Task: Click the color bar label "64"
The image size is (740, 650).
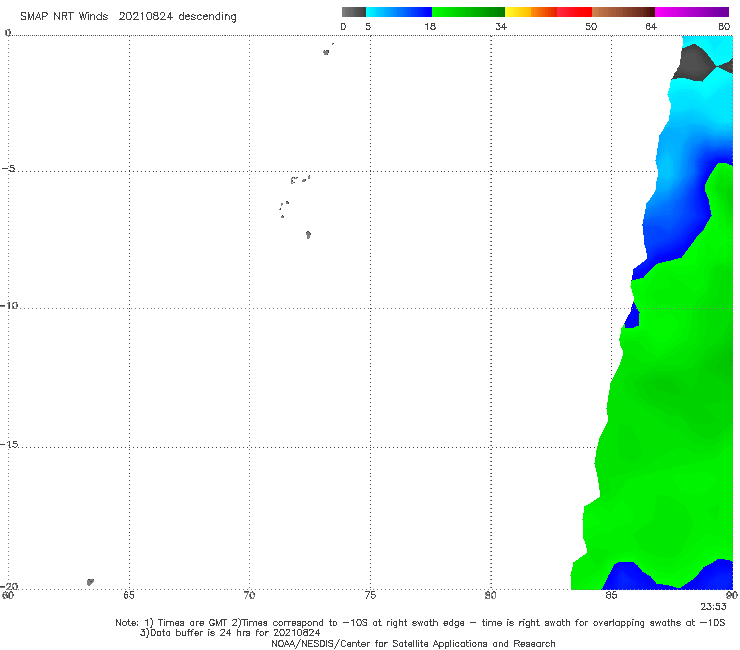Action: click(651, 27)
